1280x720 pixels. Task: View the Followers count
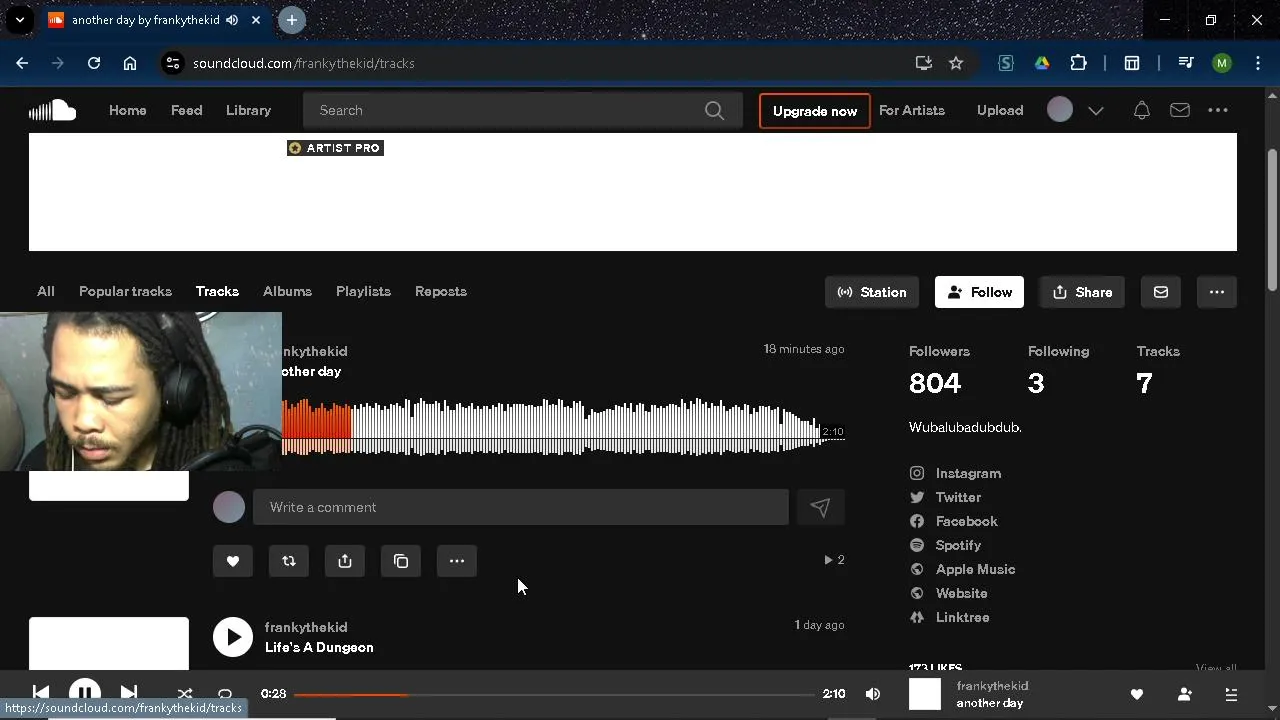point(935,383)
